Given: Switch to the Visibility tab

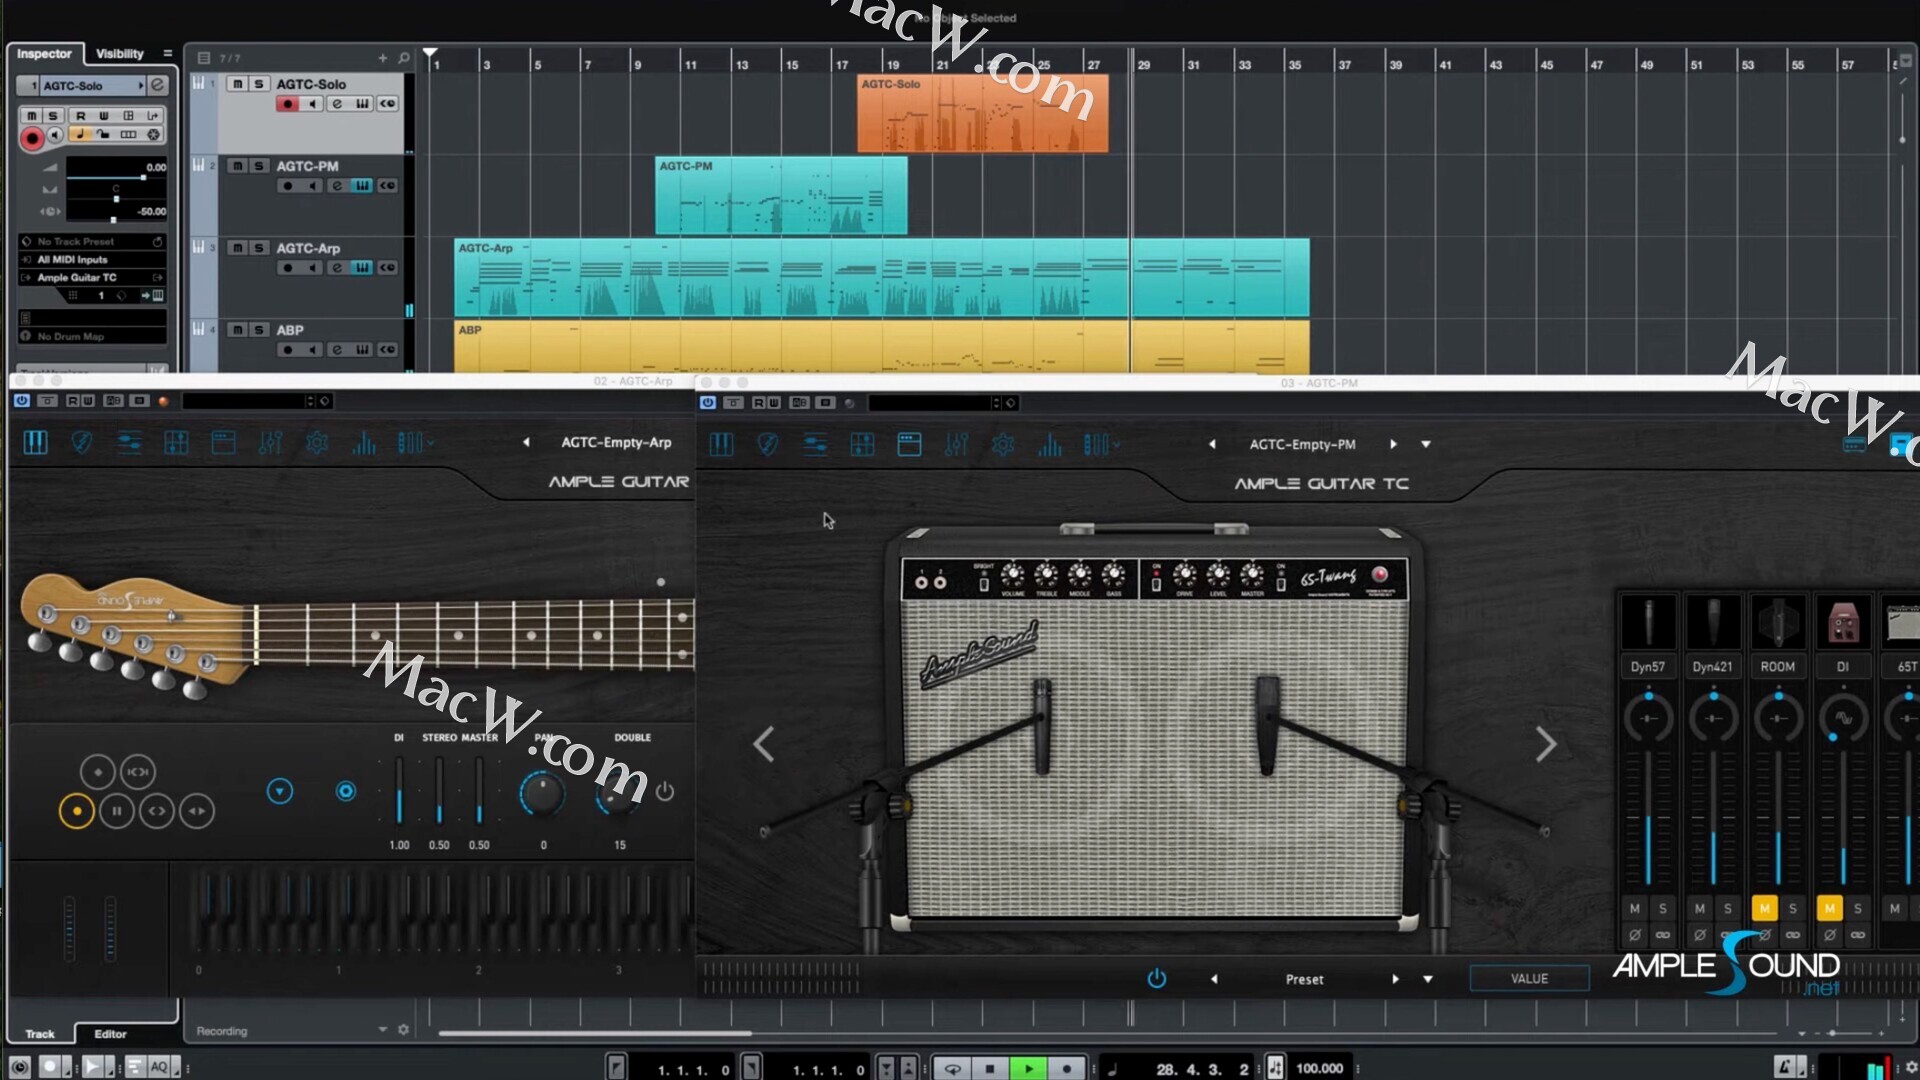Looking at the screenshot, I should coord(120,54).
